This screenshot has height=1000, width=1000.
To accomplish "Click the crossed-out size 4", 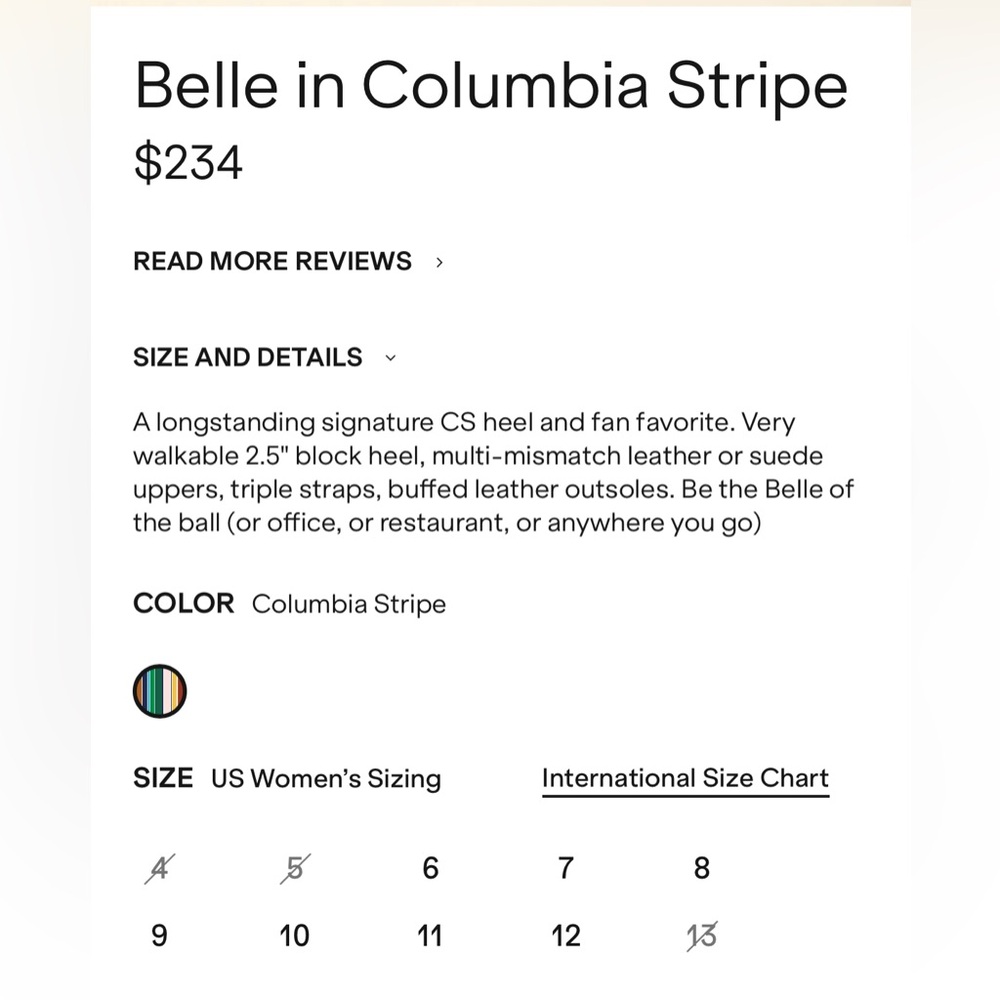I will click(159, 868).
